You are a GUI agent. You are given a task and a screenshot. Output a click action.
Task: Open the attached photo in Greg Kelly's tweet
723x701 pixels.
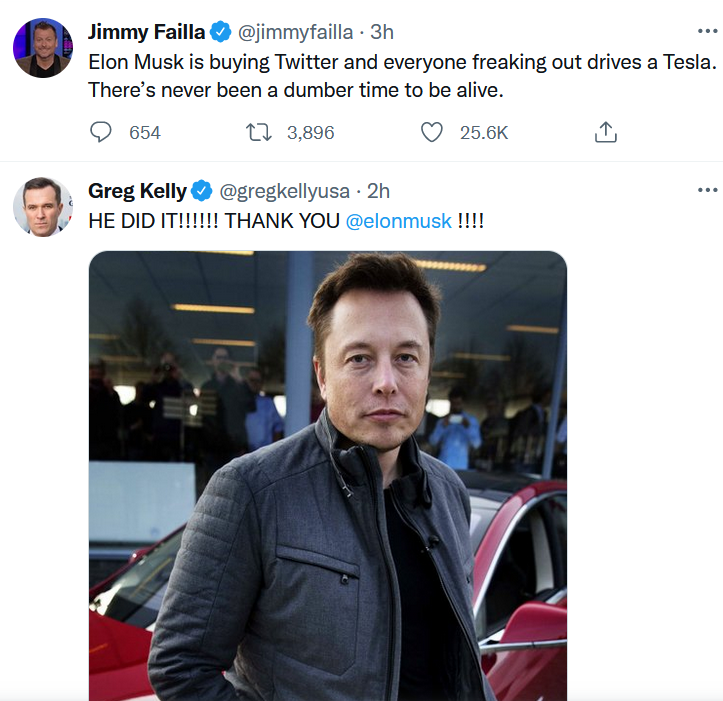tap(328, 476)
